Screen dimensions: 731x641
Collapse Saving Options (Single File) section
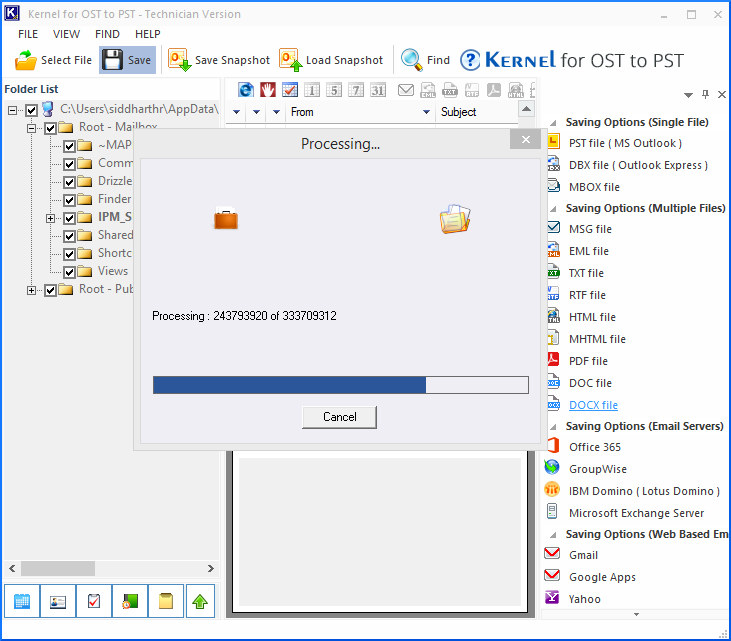(x=553, y=123)
